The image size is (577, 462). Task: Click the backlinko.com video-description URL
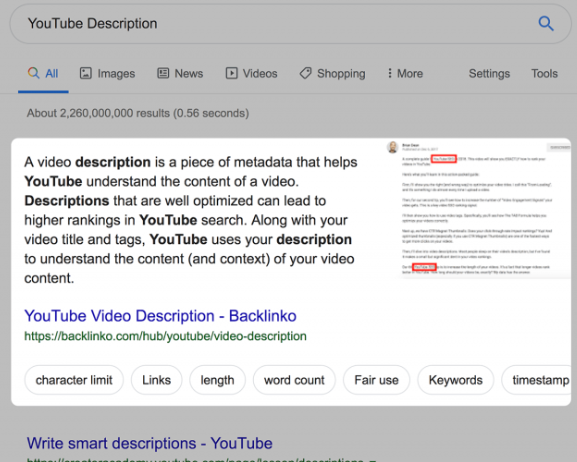(x=165, y=336)
